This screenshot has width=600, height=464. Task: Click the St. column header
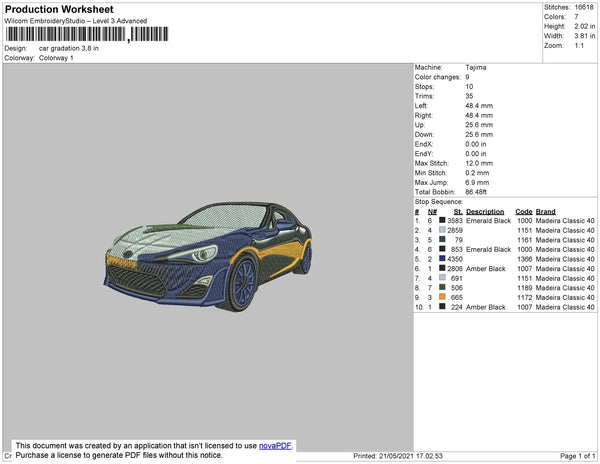click(458, 212)
